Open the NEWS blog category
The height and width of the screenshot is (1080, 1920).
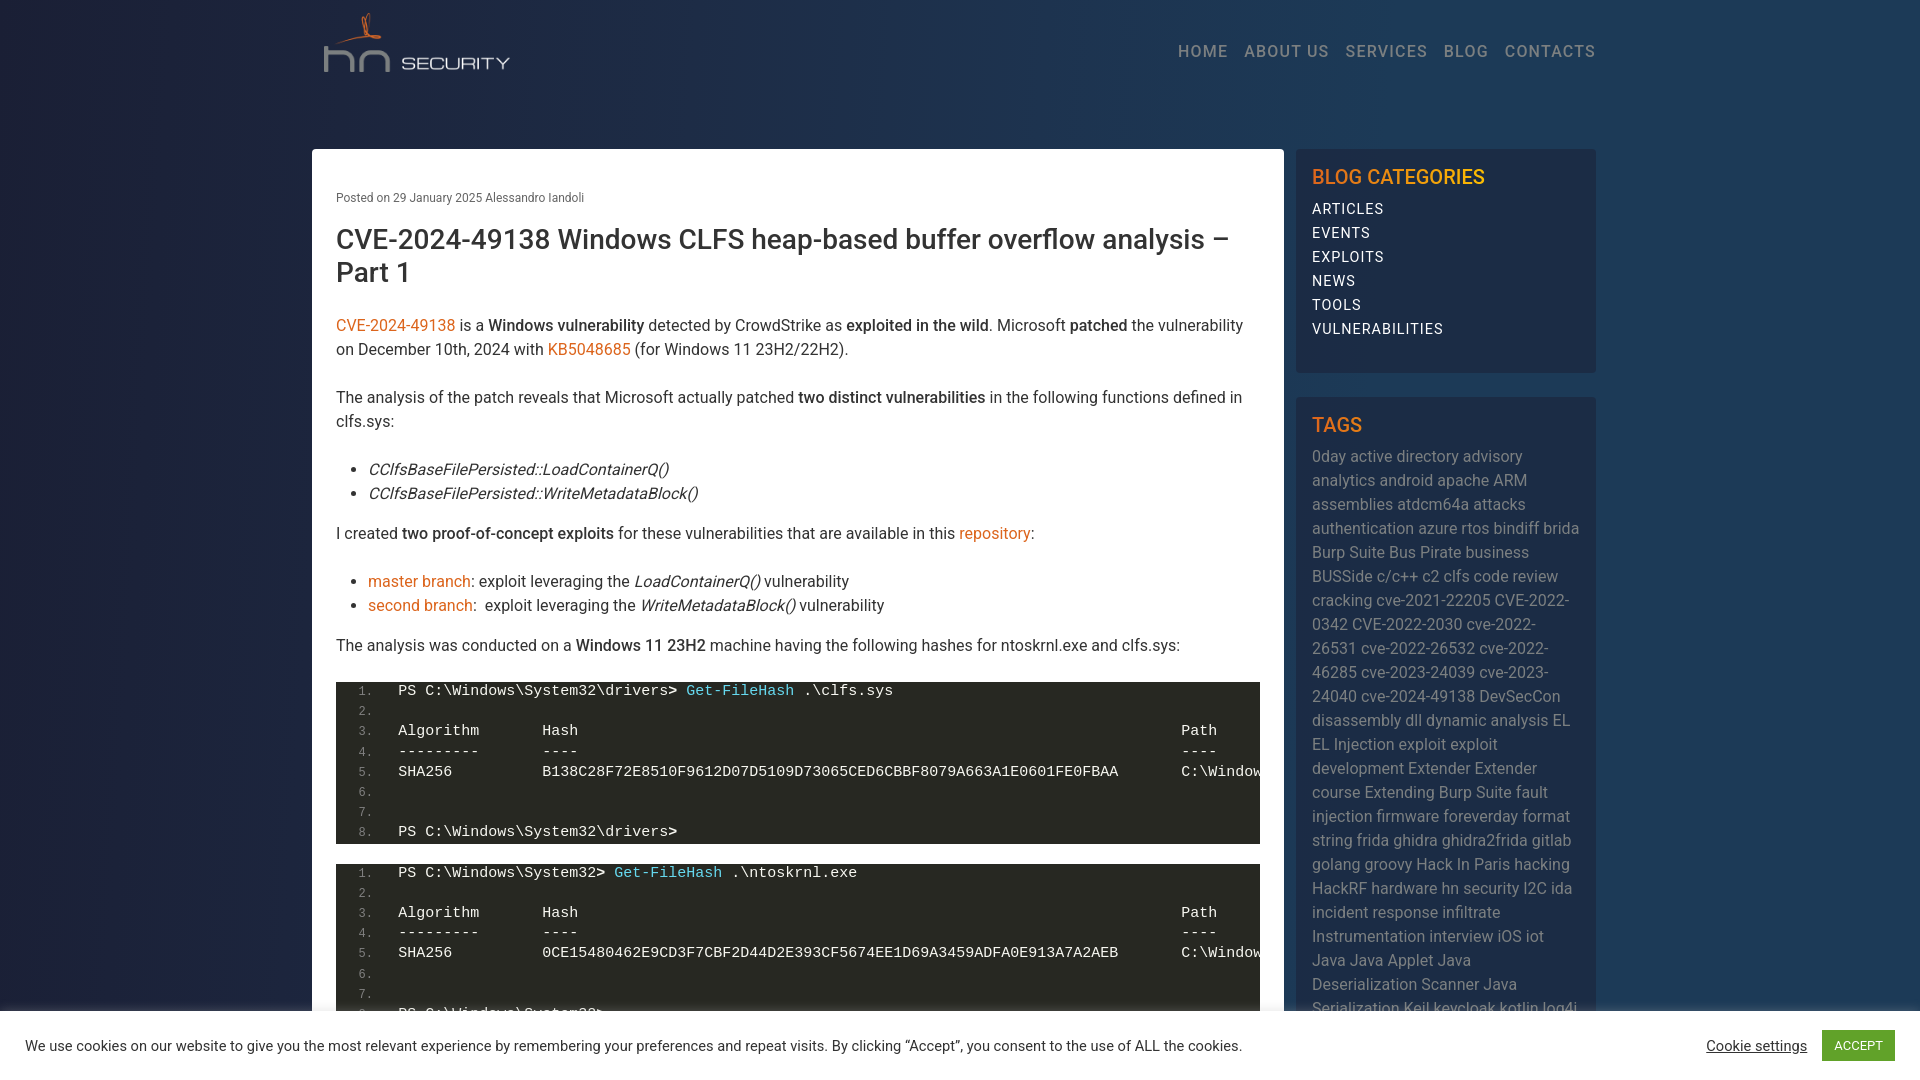click(1333, 280)
